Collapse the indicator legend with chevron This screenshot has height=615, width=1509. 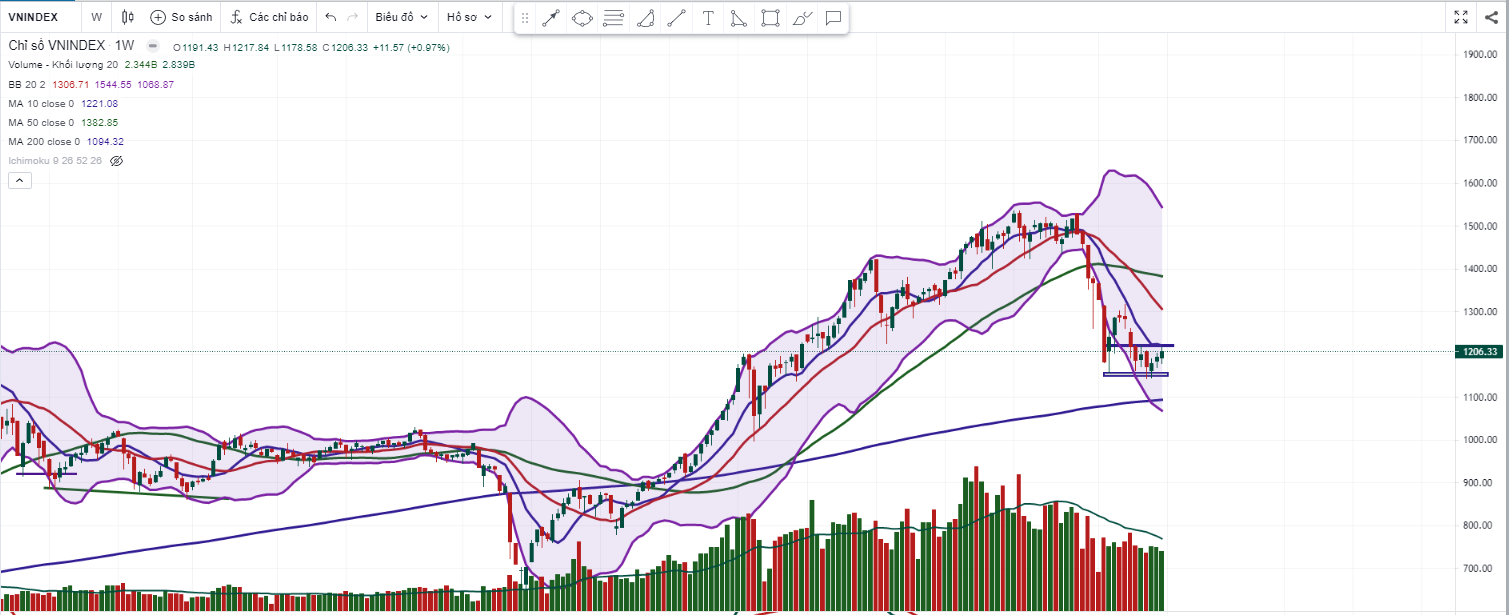pyautogui.click(x=20, y=180)
